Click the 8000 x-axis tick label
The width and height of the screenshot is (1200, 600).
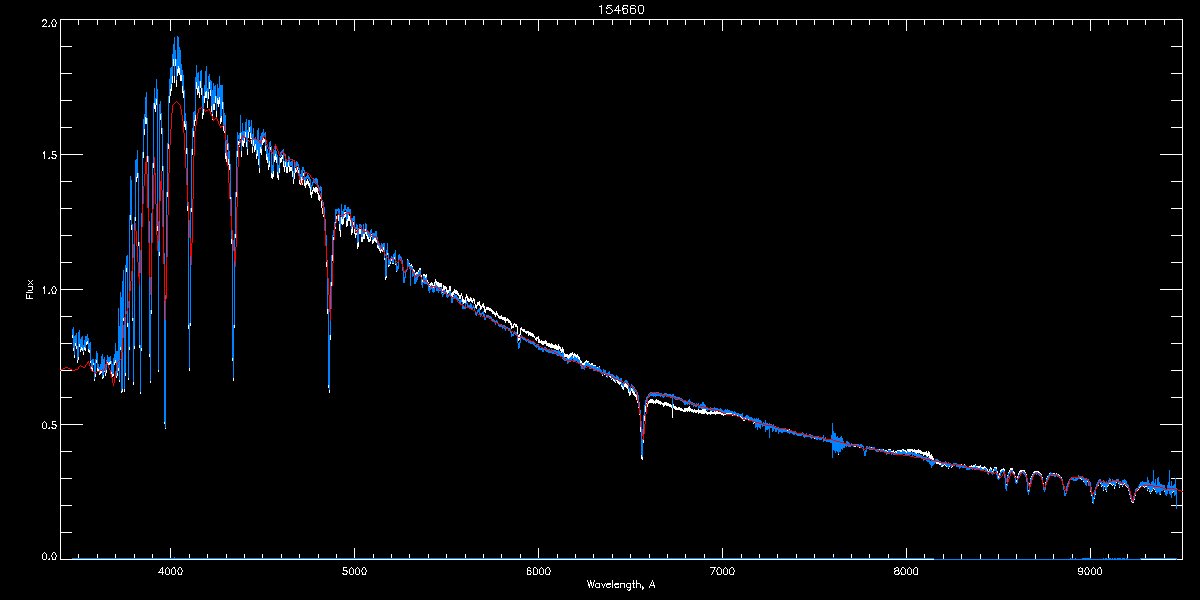[x=907, y=572]
